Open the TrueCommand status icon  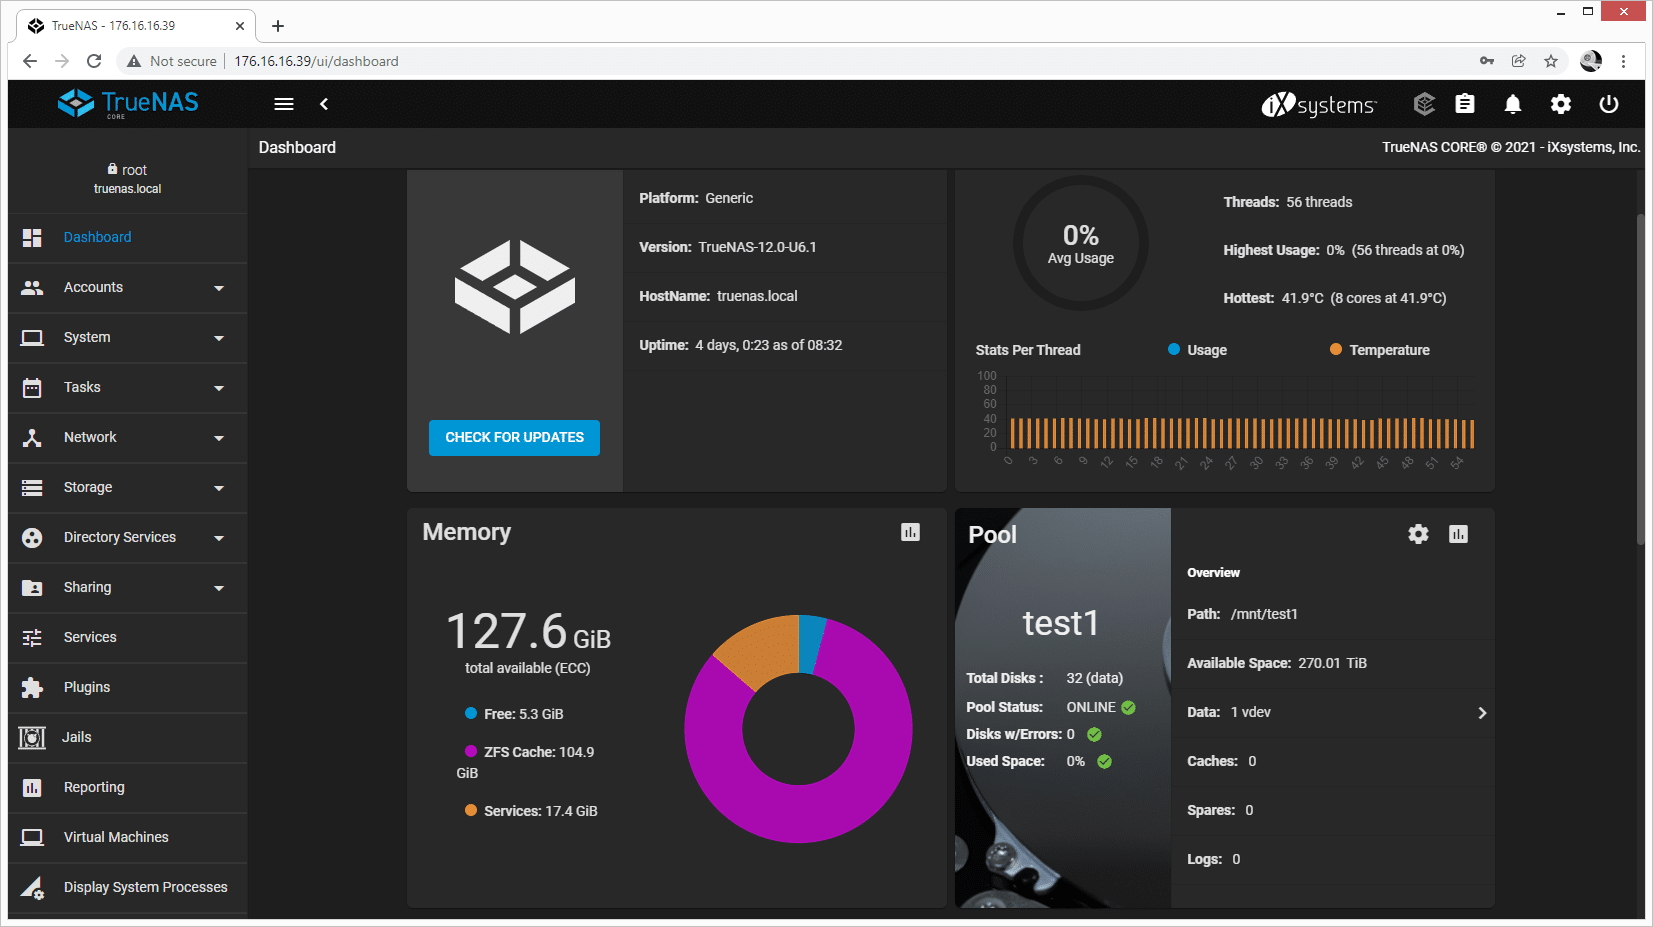coord(1424,104)
